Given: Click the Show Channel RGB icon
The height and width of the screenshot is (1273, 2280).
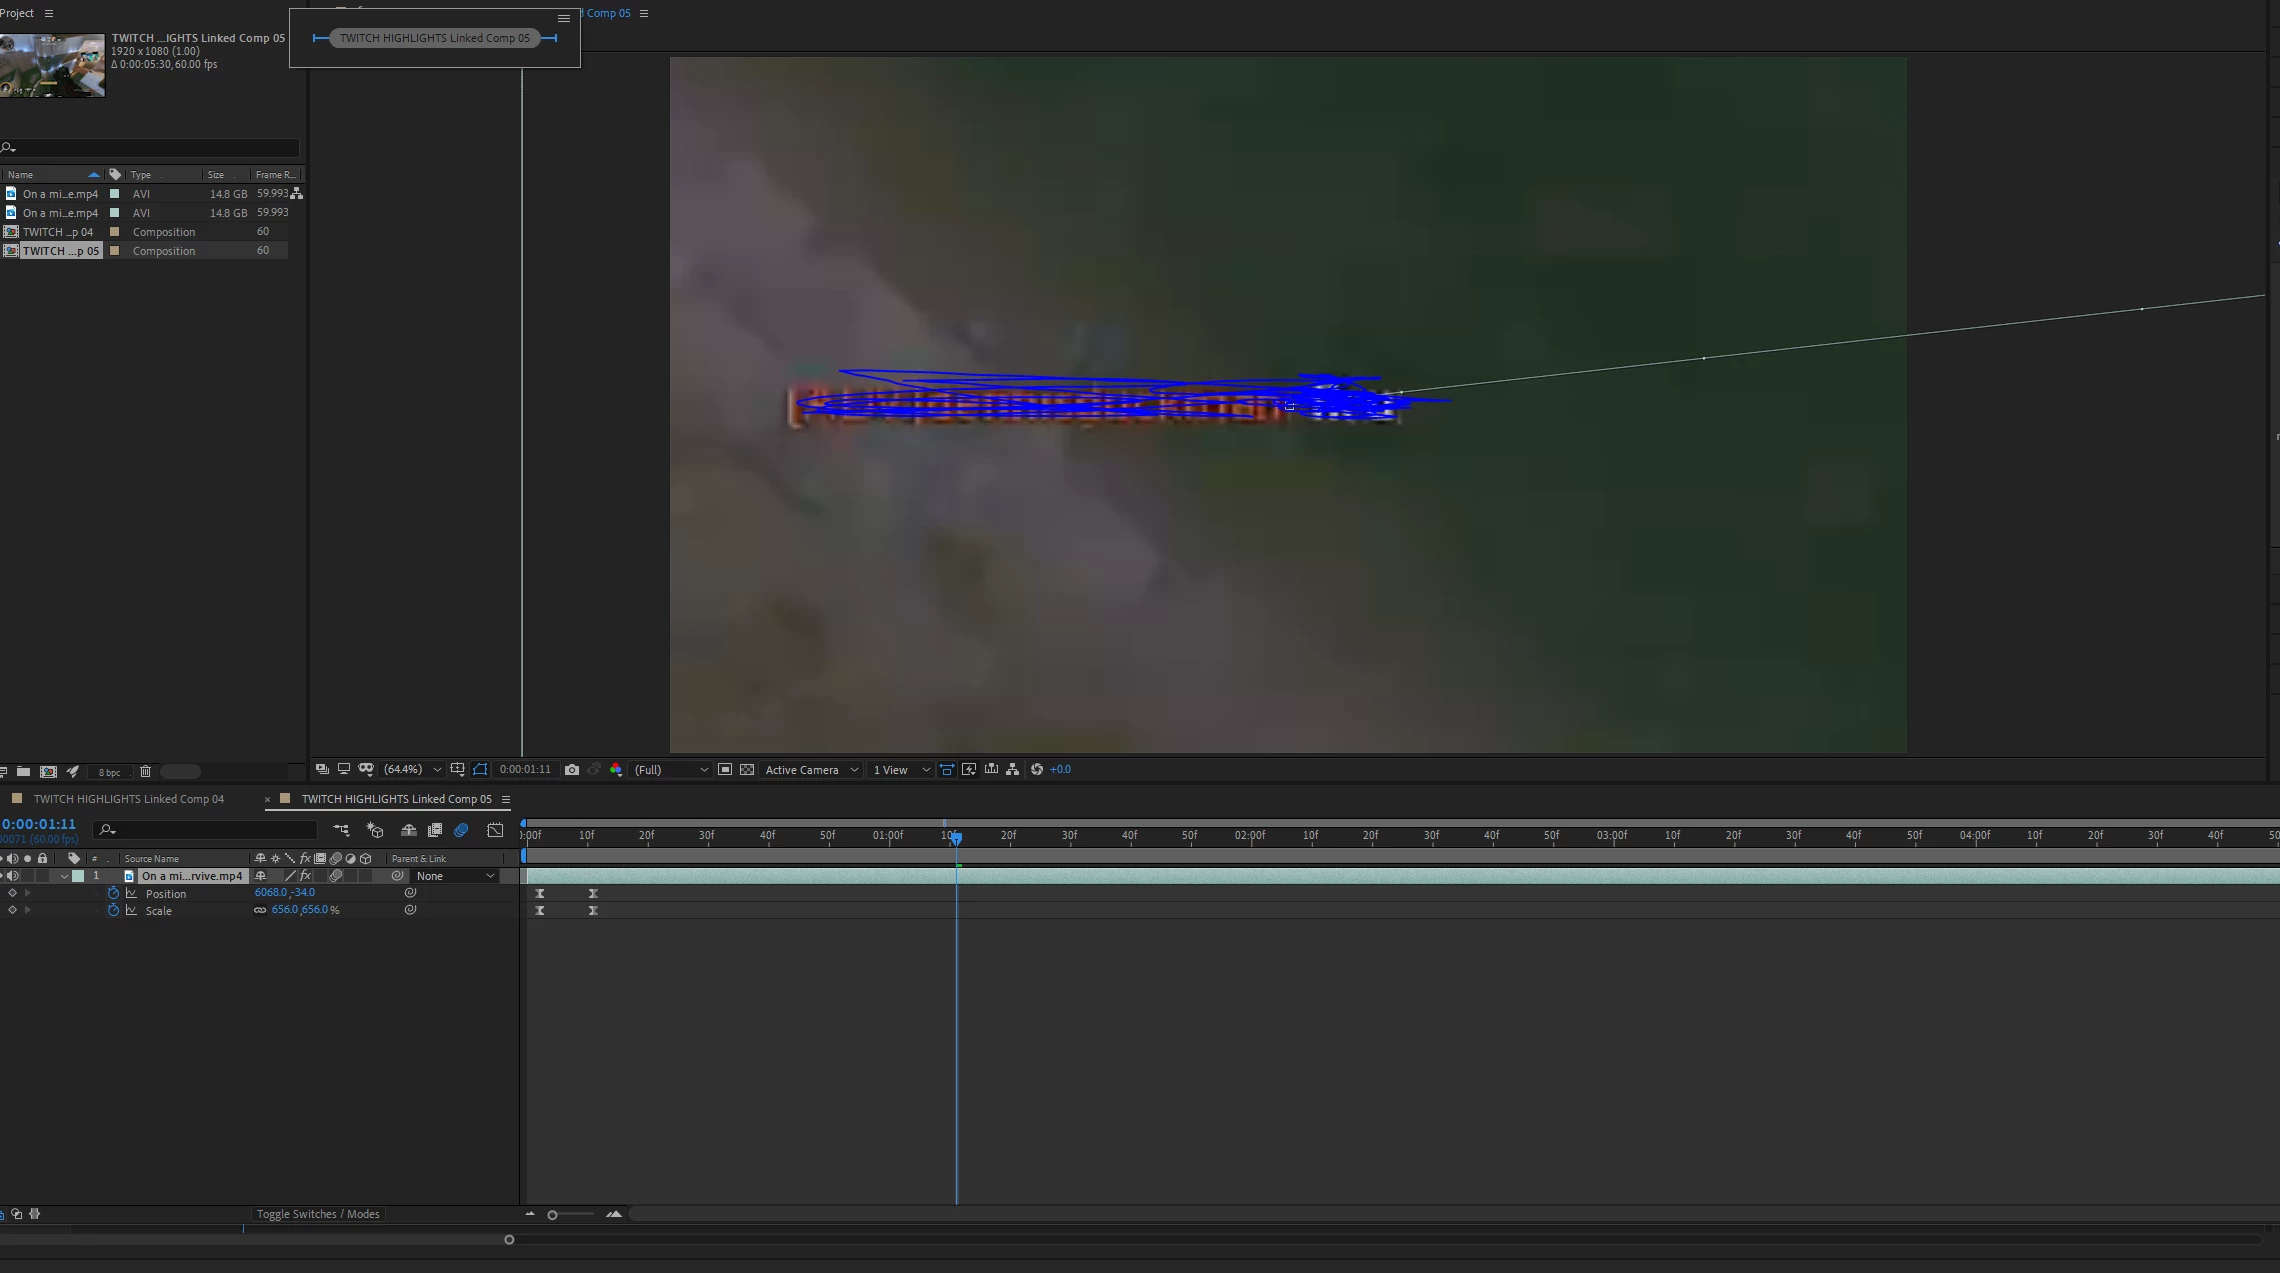Looking at the screenshot, I should click(x=616, y=770).
